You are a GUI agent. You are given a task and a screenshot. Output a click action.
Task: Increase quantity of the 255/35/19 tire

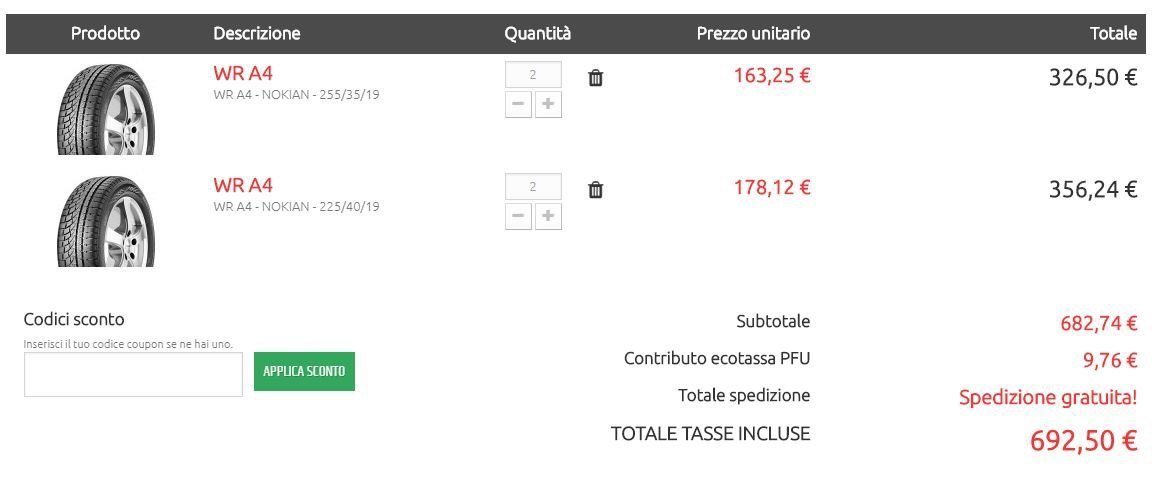(x=548, y=105)
